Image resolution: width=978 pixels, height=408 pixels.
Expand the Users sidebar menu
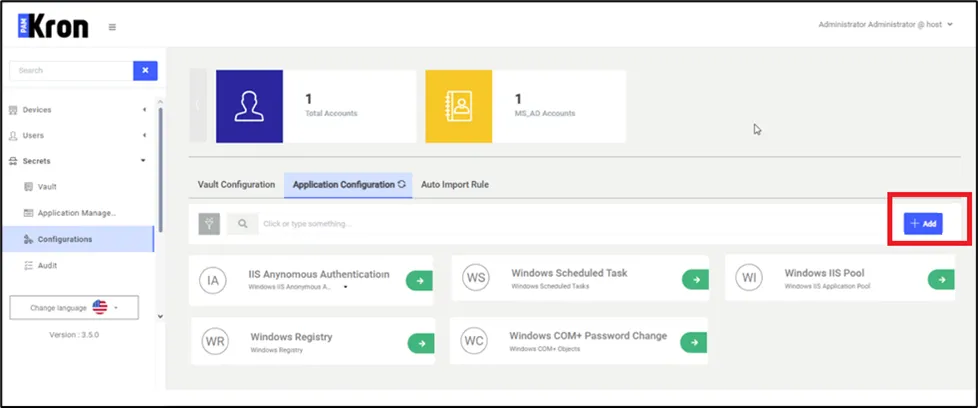point(80,135)
